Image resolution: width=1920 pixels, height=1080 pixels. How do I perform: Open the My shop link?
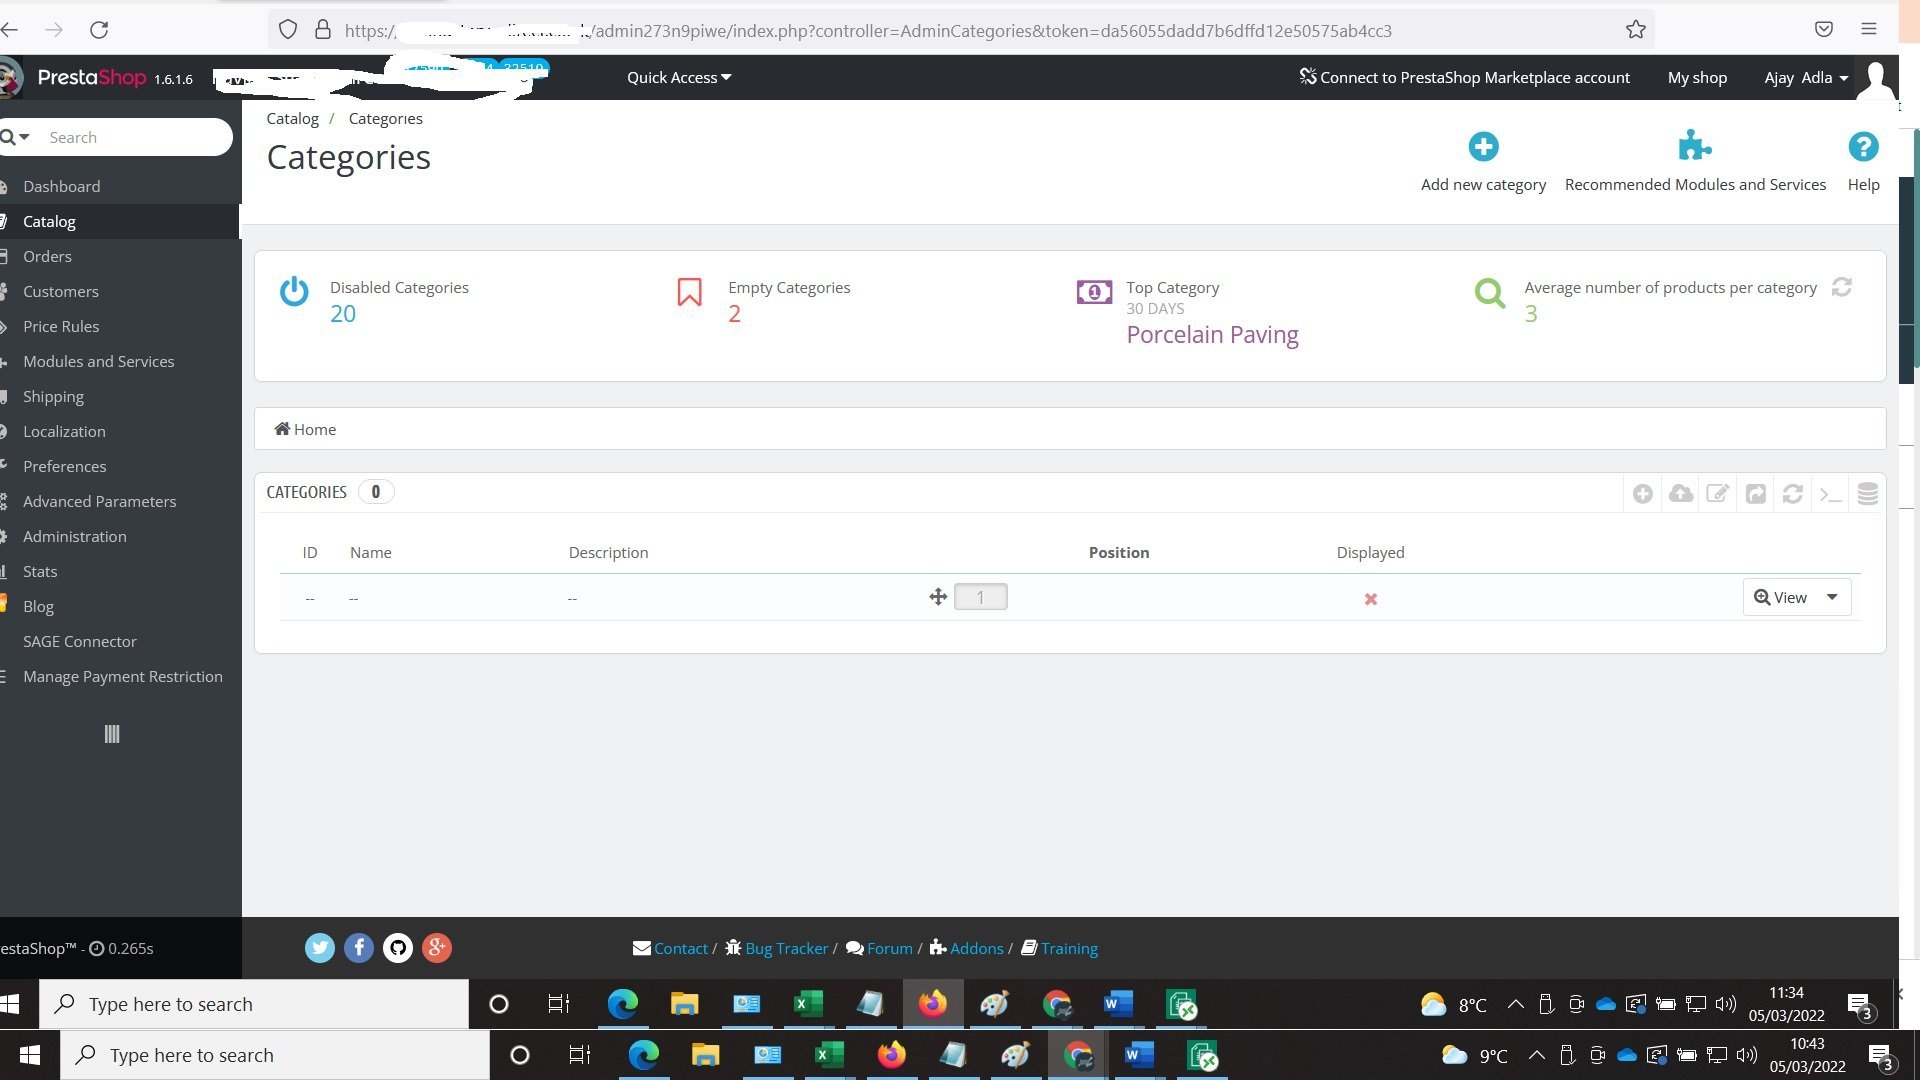coord(1696,78)
